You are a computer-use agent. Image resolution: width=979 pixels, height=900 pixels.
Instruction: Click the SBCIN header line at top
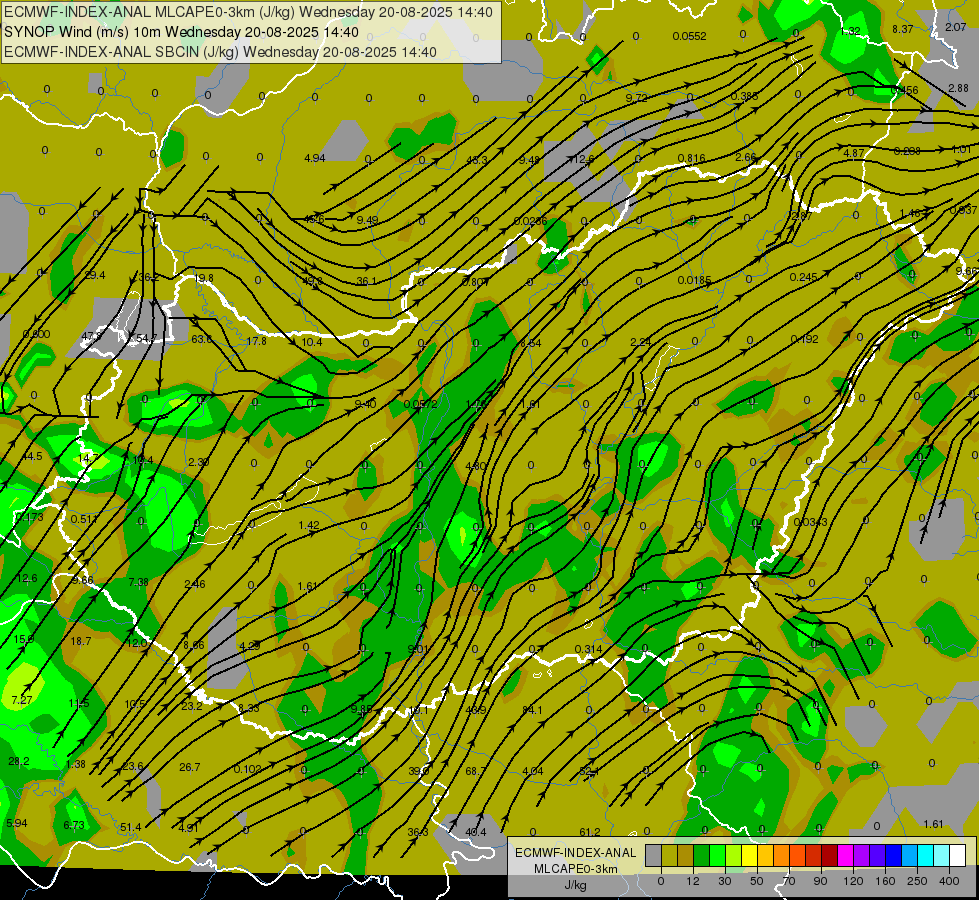(x=220, y=52)
